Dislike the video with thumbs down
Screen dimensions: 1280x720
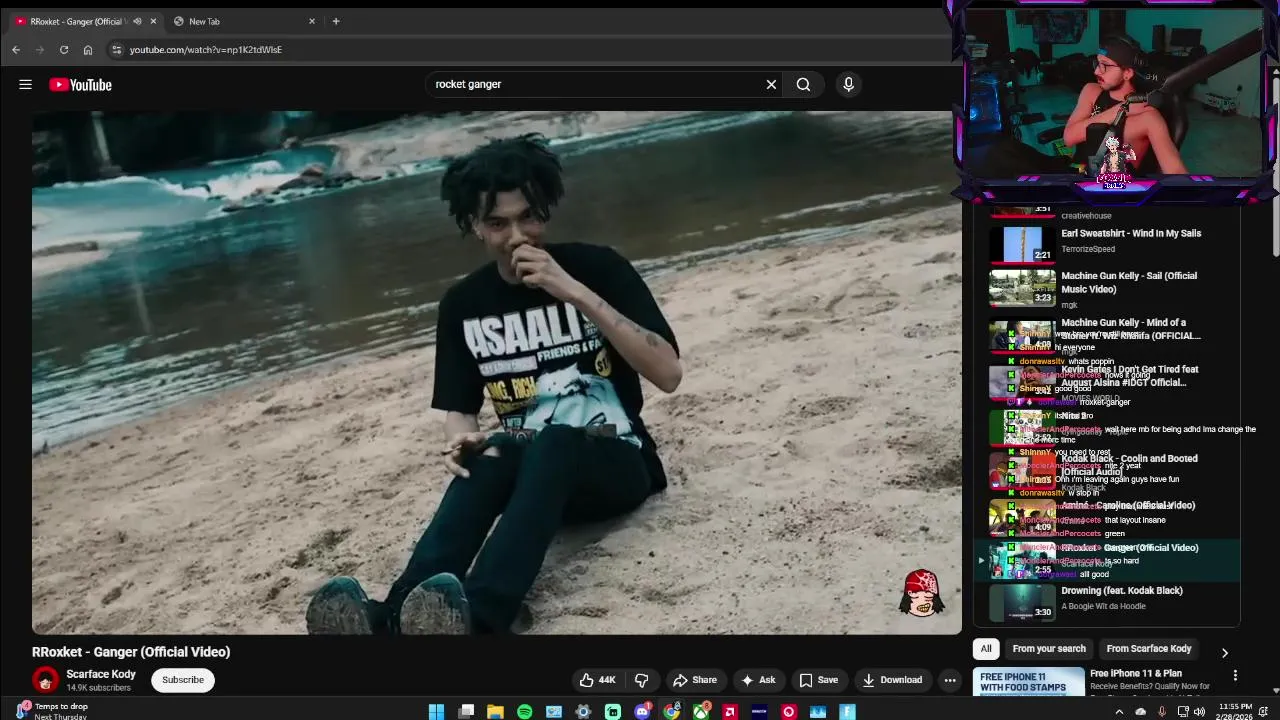[641, 680]
